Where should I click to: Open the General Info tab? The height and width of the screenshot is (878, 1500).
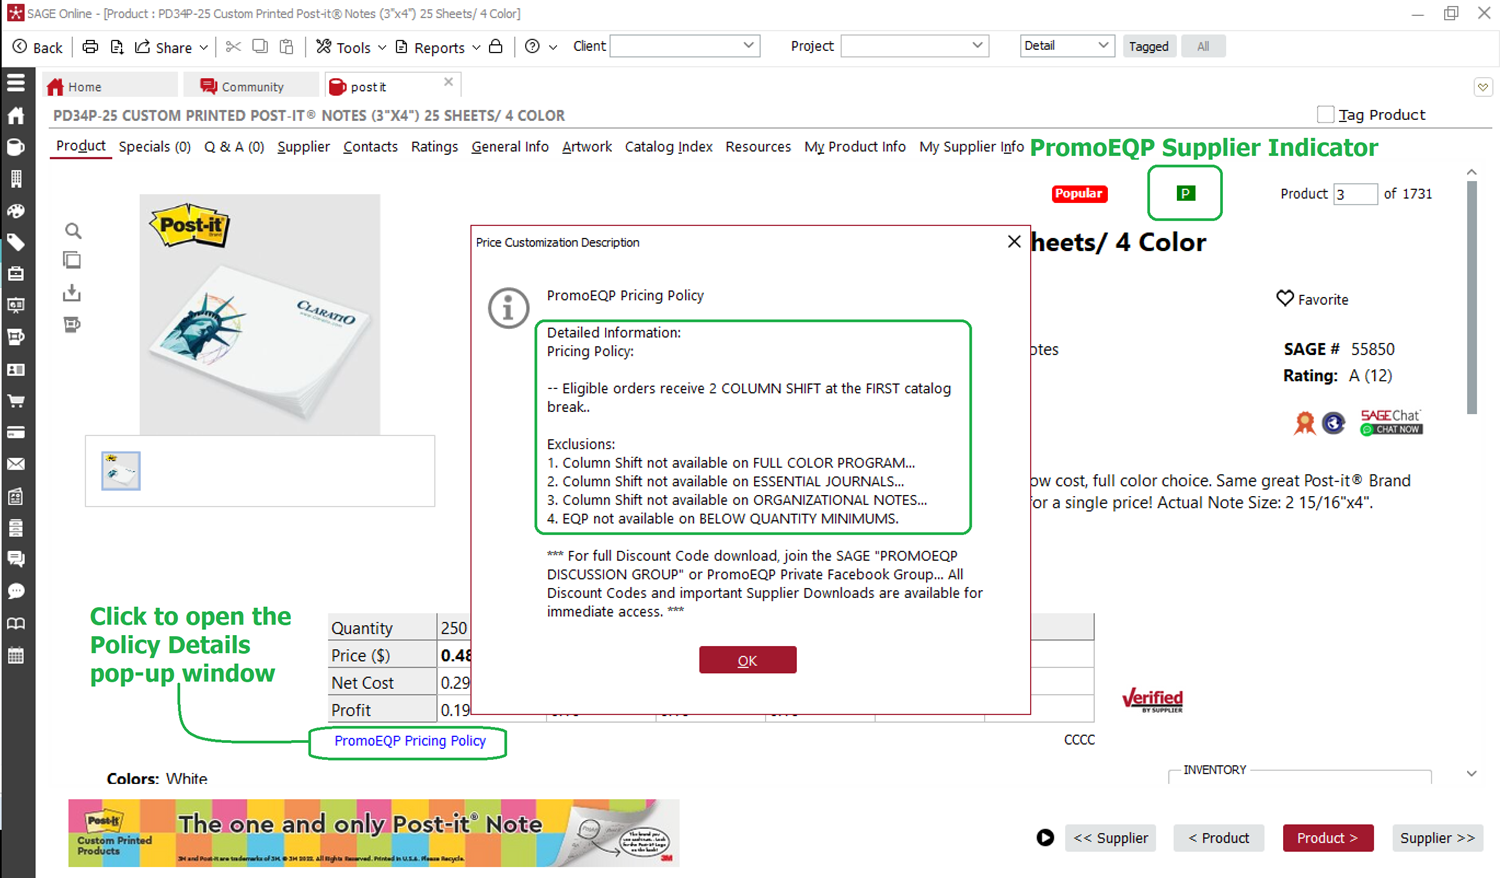(x=510, y=147)
